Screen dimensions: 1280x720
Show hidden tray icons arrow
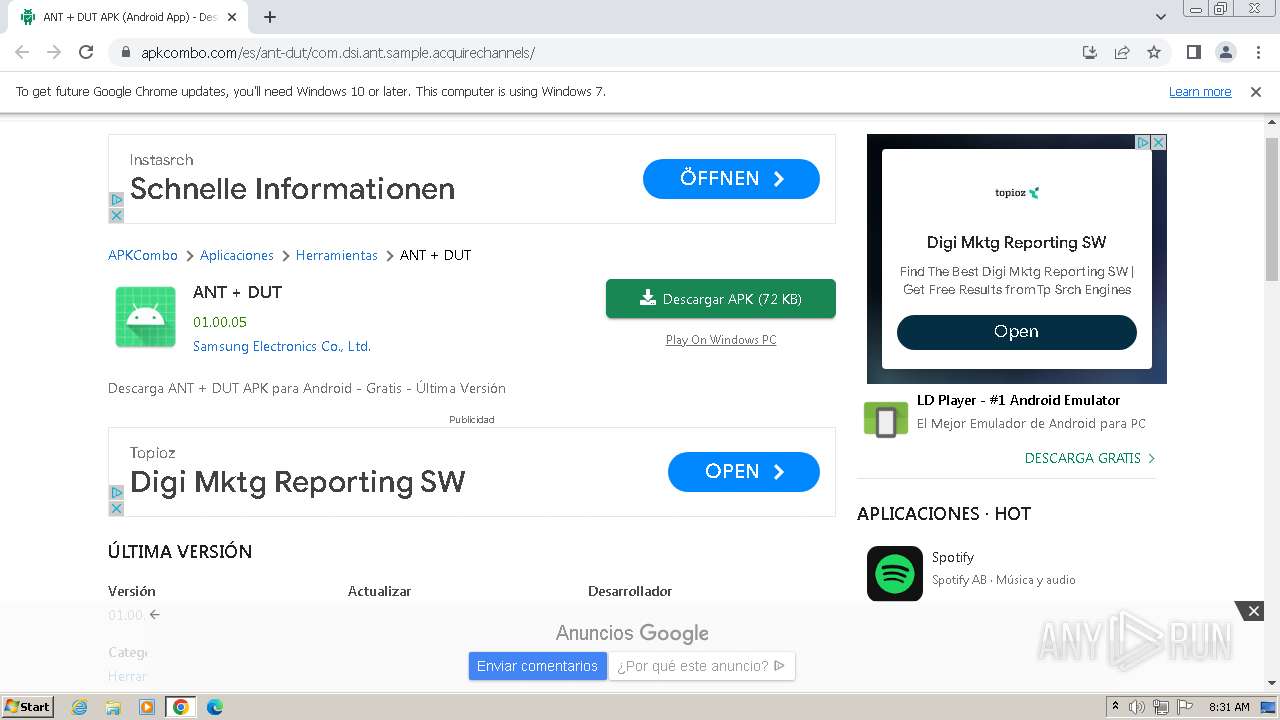1116,706
